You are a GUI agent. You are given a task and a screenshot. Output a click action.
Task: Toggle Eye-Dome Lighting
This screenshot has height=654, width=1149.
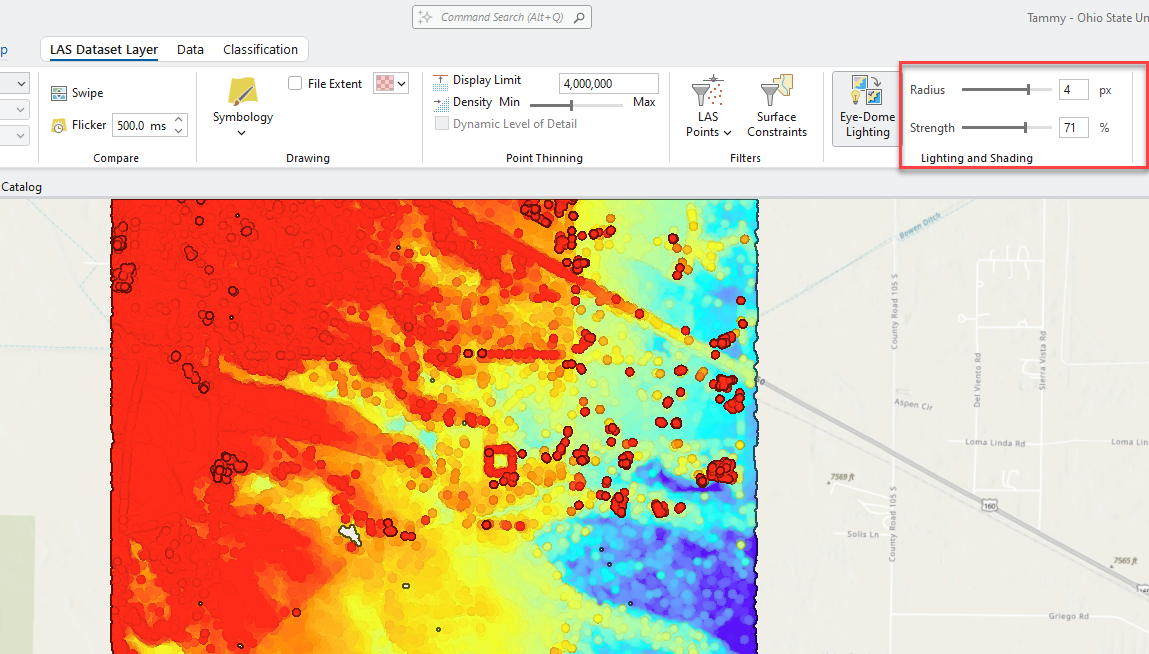(x=867, y=108)
